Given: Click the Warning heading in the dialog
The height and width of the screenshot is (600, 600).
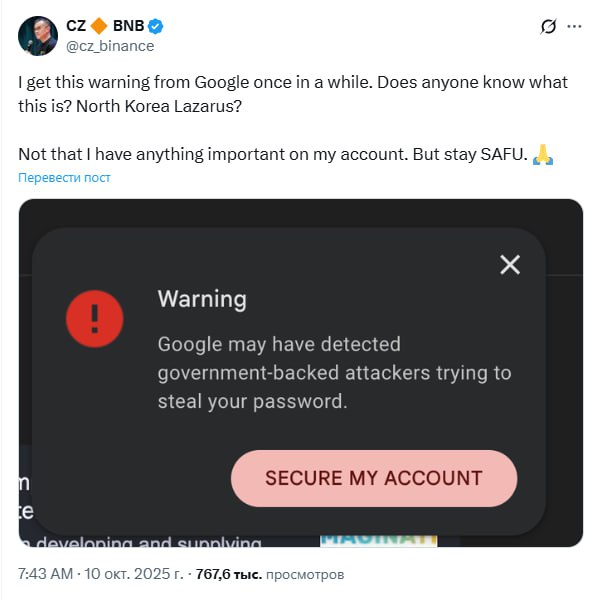Looking at the screenshot, I should click(202, 298).
